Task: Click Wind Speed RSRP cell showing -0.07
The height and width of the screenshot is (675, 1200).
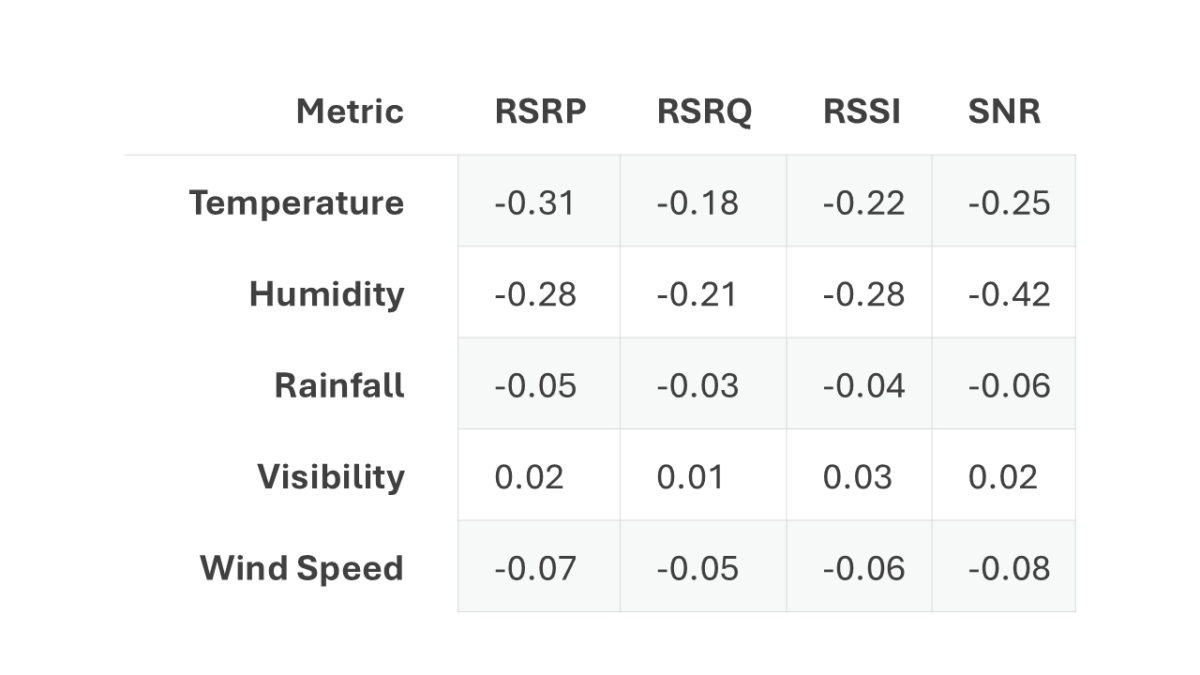Action: (535, 568)
